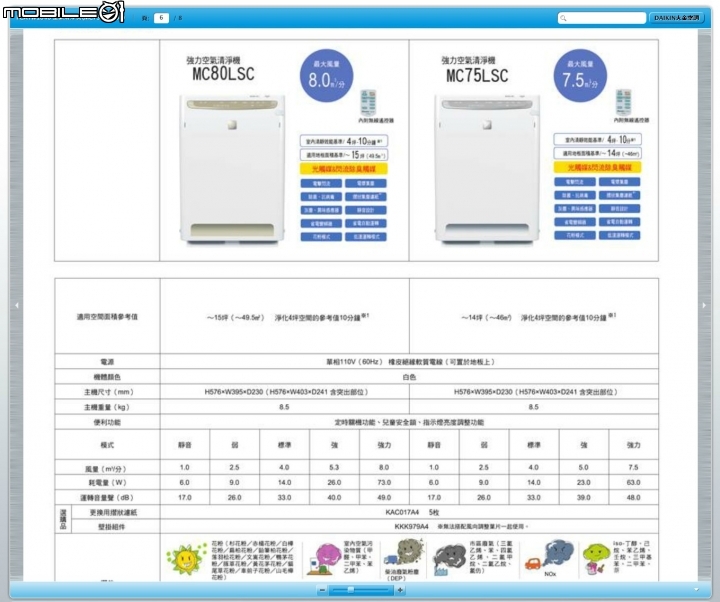
Task: Adjust the zoom slider handle
Action: tap(351, 590)
